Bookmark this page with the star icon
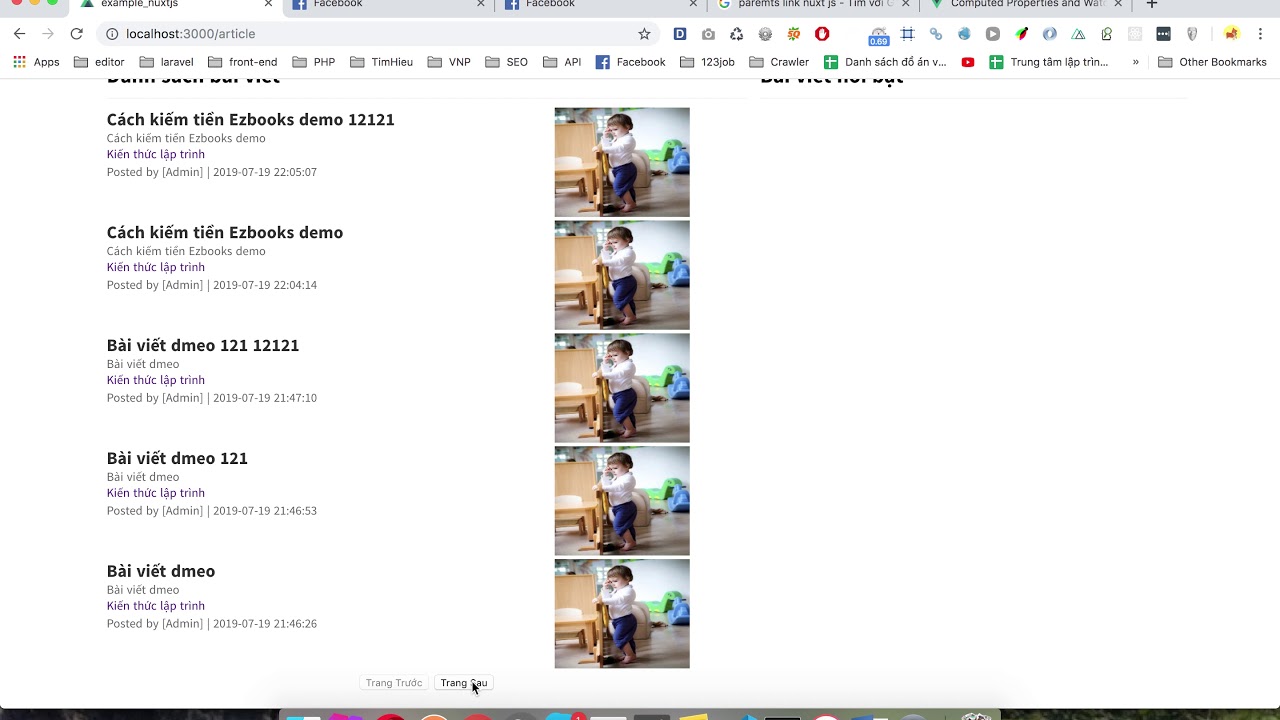The height and width of the screenshot is (720, 1280). 644,34
